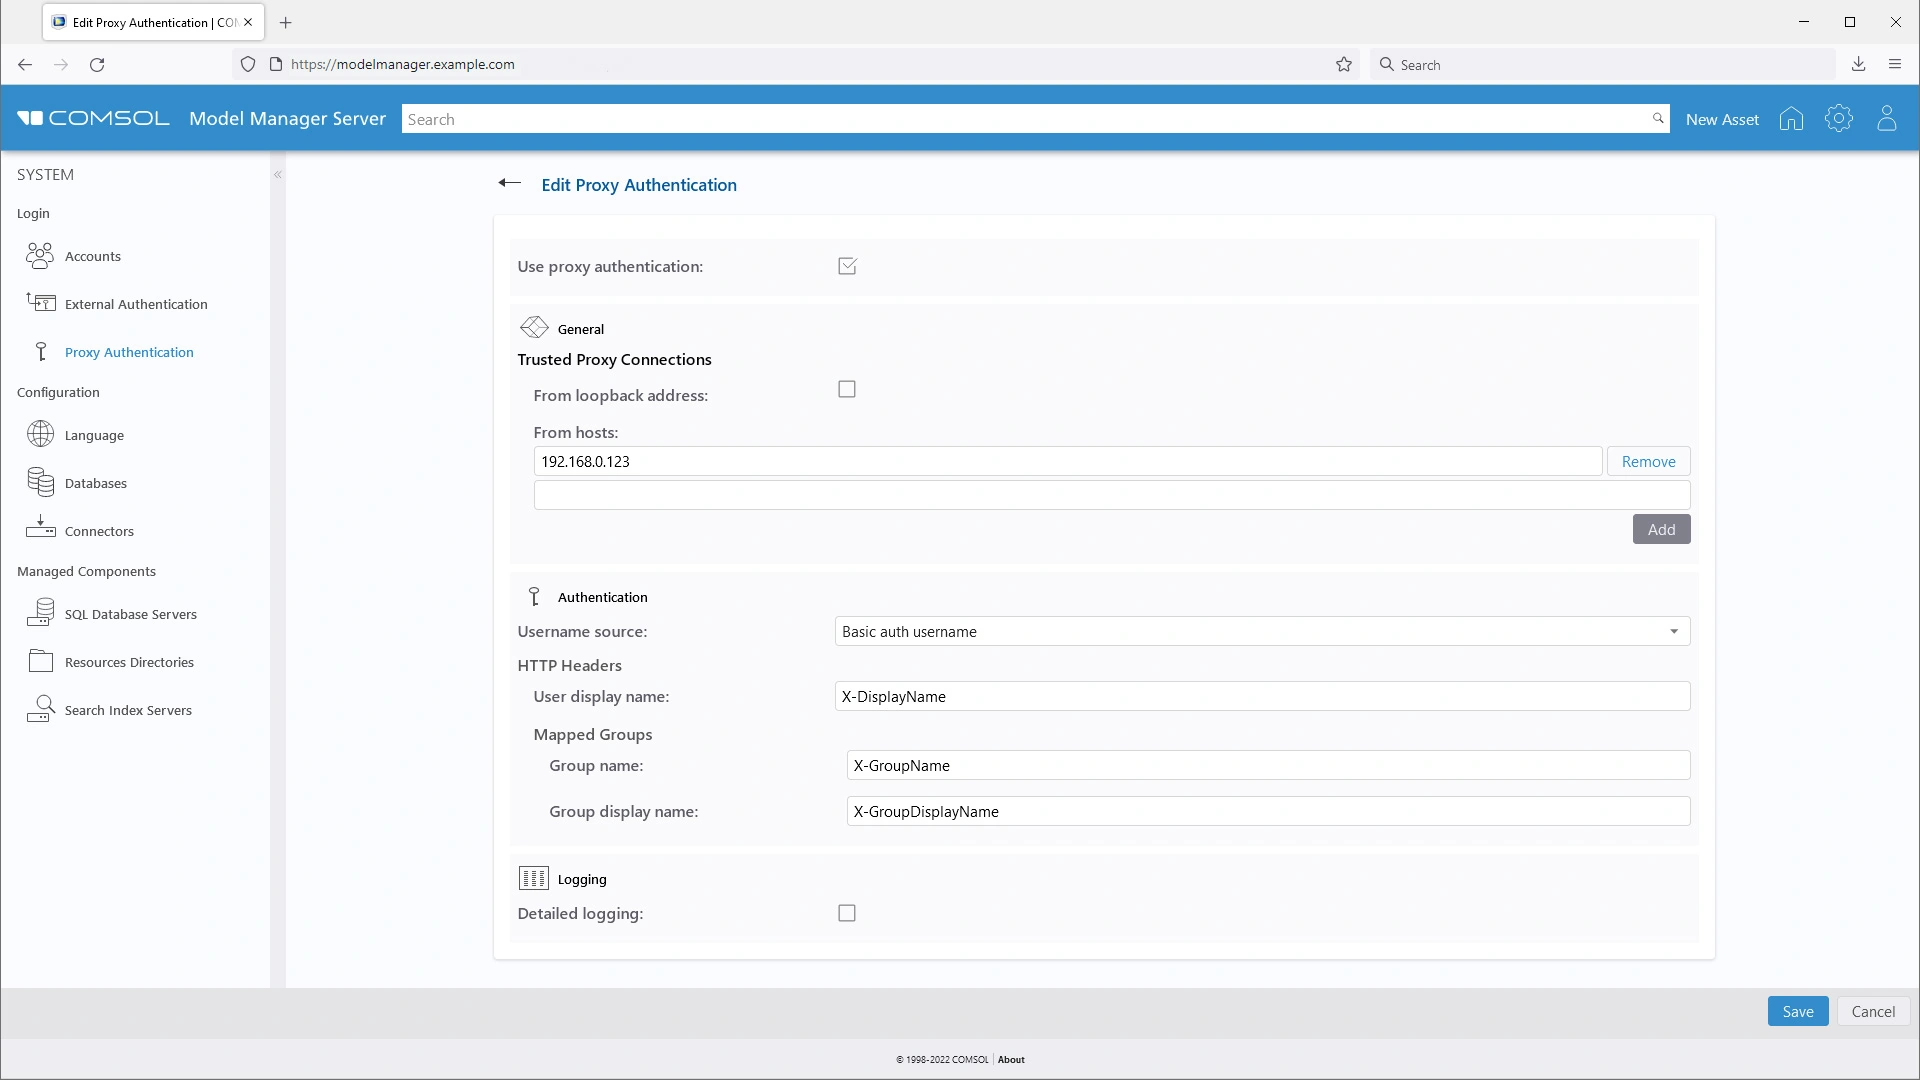Open the Username source dropdown
The image size is (1920, 1080).
1262,632
